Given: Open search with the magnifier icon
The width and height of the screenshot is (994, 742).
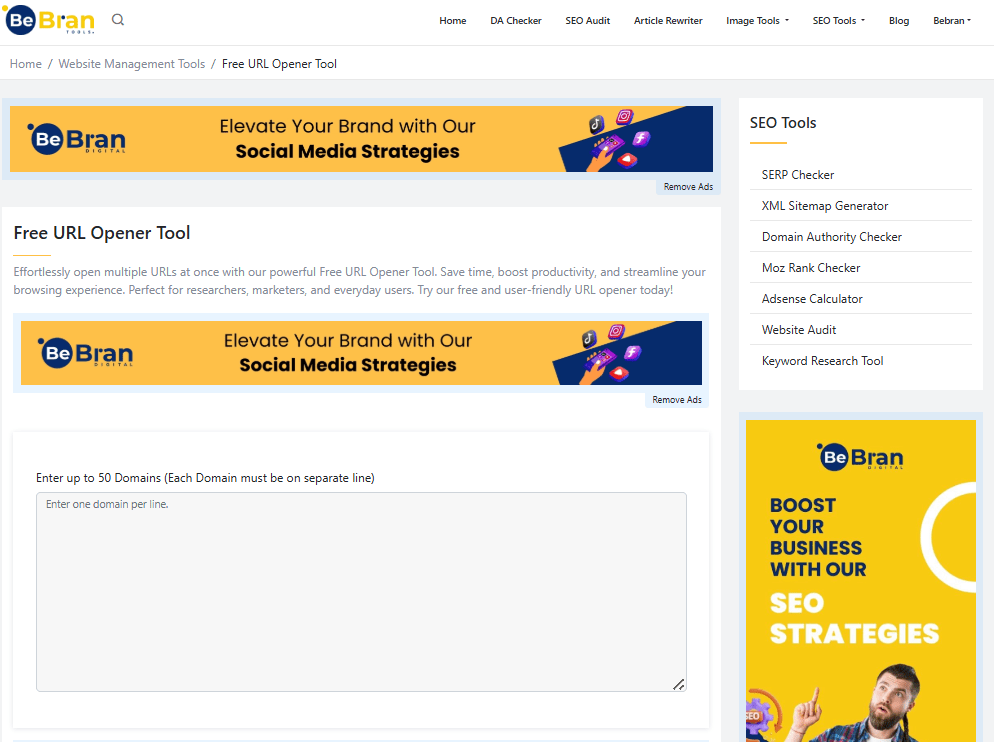Looking at the screenshot, I should pyautogui.click(x=118, y=20).
